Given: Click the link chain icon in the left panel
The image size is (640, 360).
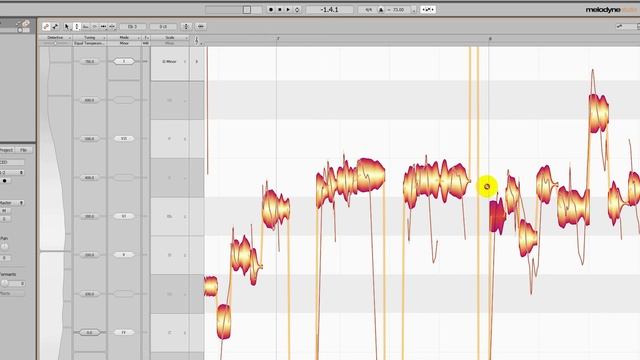Looking at the screenshot, I should (25, 24).
